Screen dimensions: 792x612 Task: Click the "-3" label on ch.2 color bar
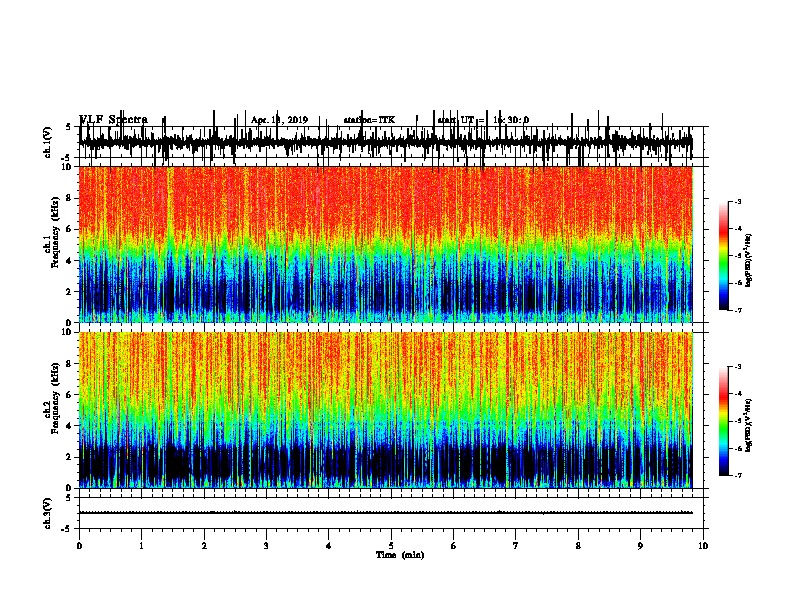pyautogui.click(x=737, y=367)
